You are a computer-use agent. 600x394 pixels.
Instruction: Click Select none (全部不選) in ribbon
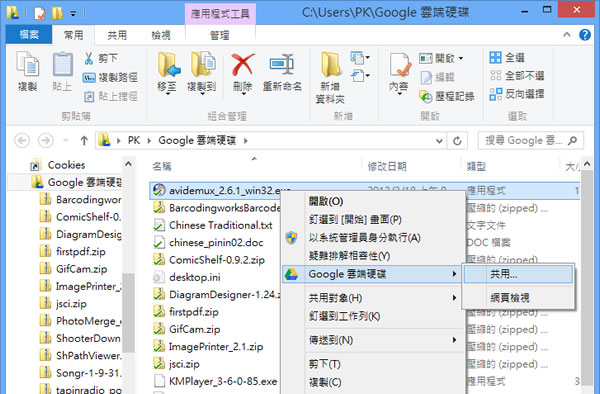[517, 76]
